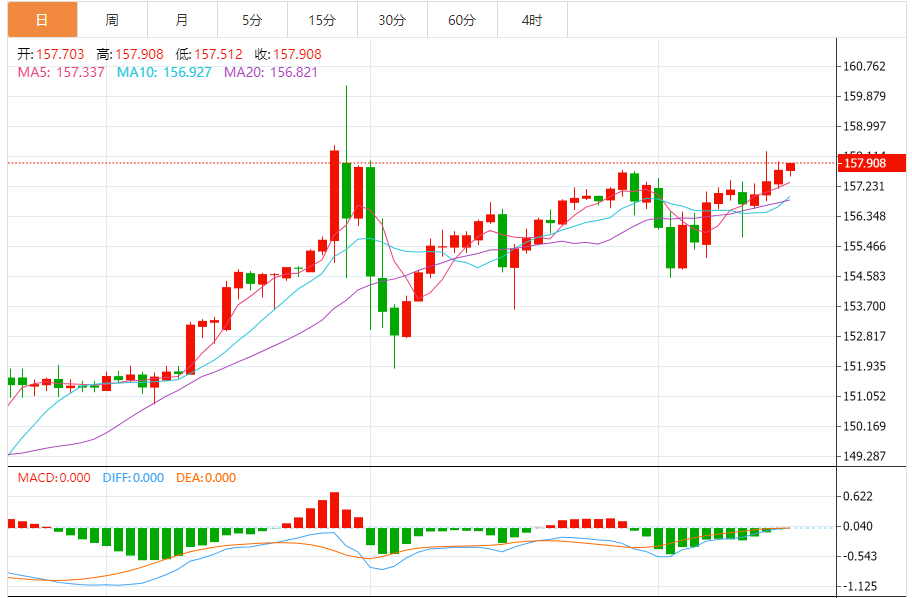Click the 152.817 price axis label
This screenshot has height=598, width=912.
pos(864,336)
